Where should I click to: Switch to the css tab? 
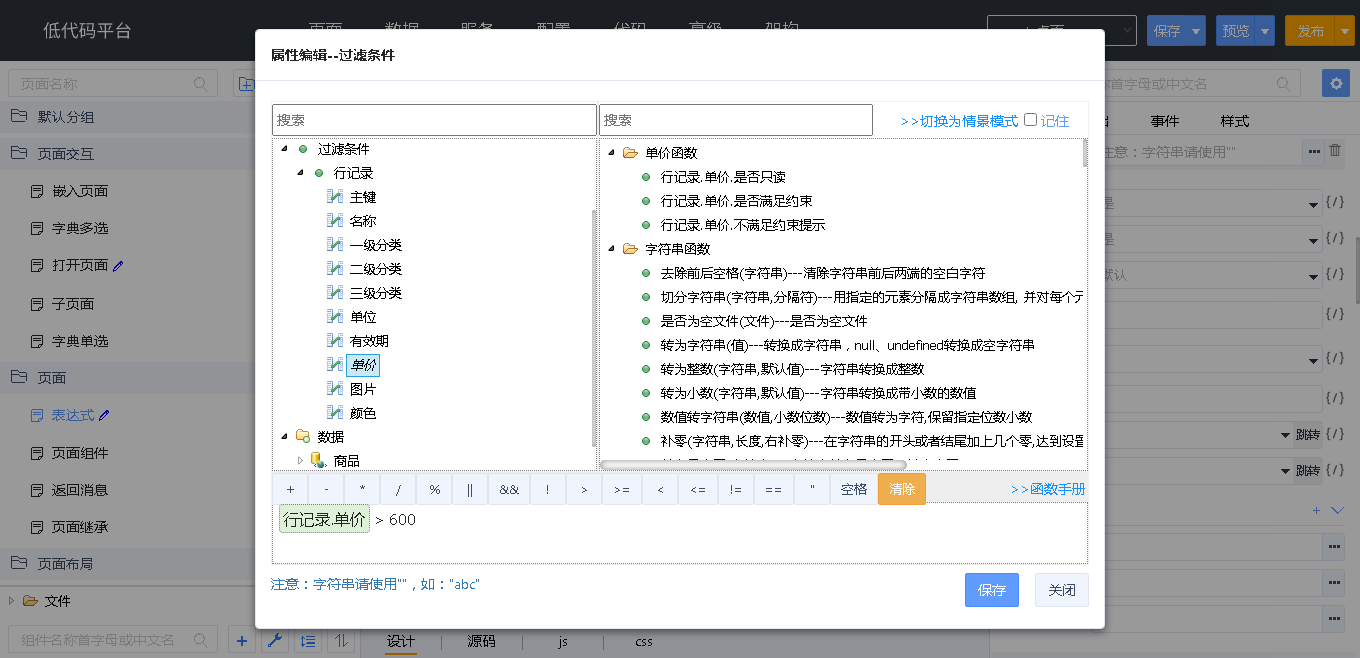[644, 641]
